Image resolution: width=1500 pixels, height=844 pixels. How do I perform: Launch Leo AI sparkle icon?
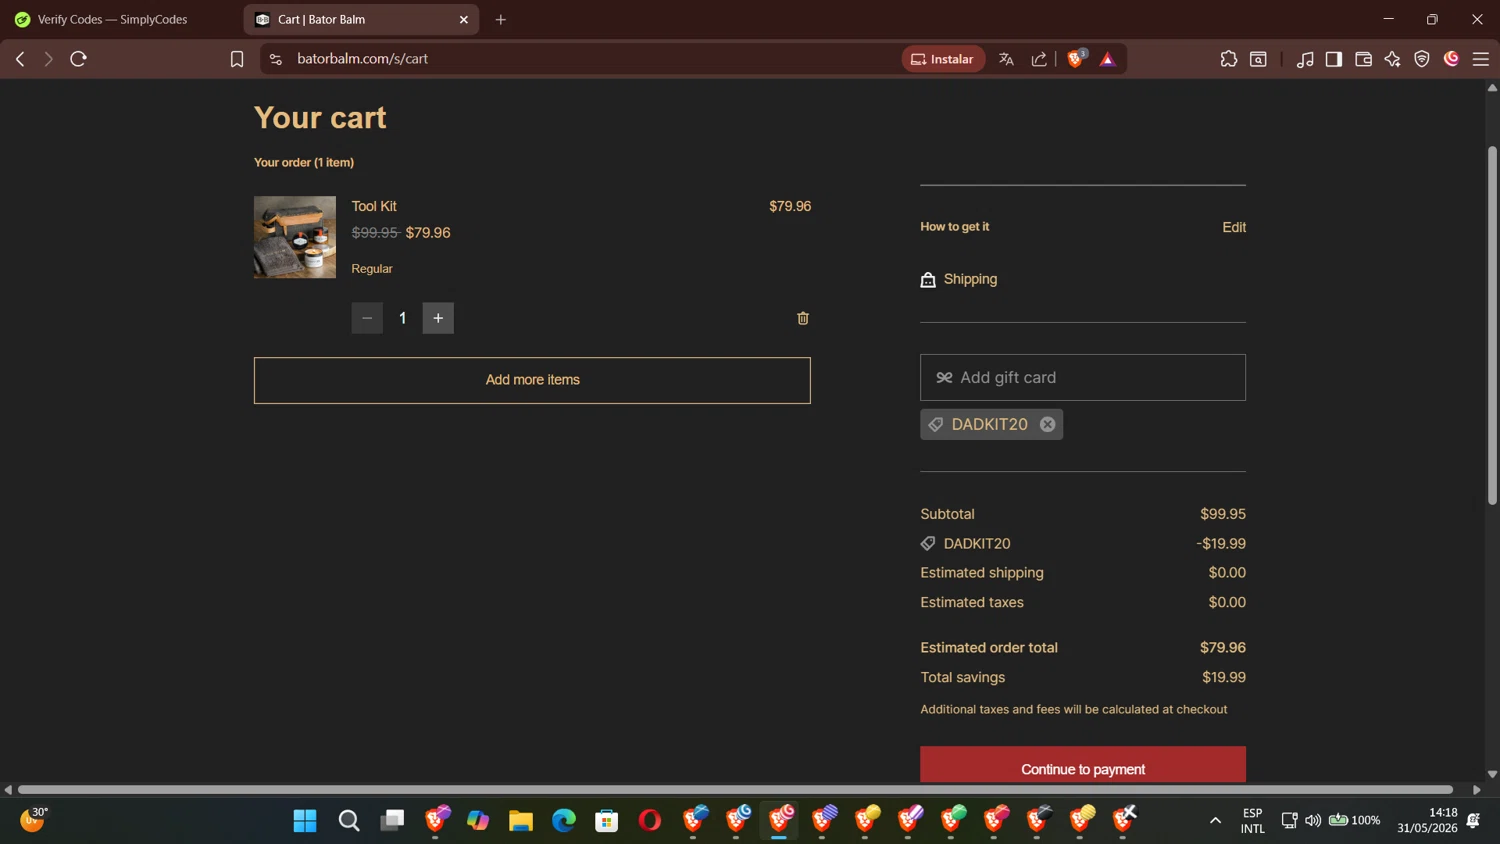coord(1393,59)
